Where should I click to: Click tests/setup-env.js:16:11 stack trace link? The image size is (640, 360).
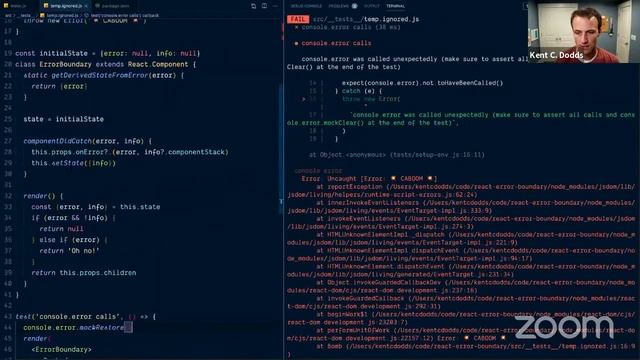[438, 155]
